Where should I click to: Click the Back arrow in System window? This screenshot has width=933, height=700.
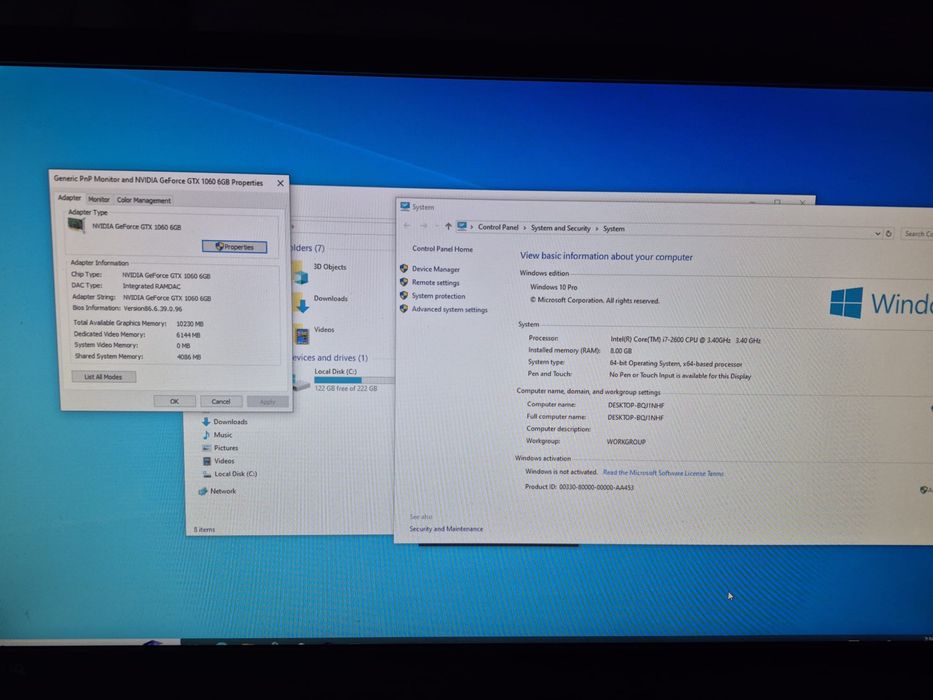pyautogui.click(x=407, y=226)
